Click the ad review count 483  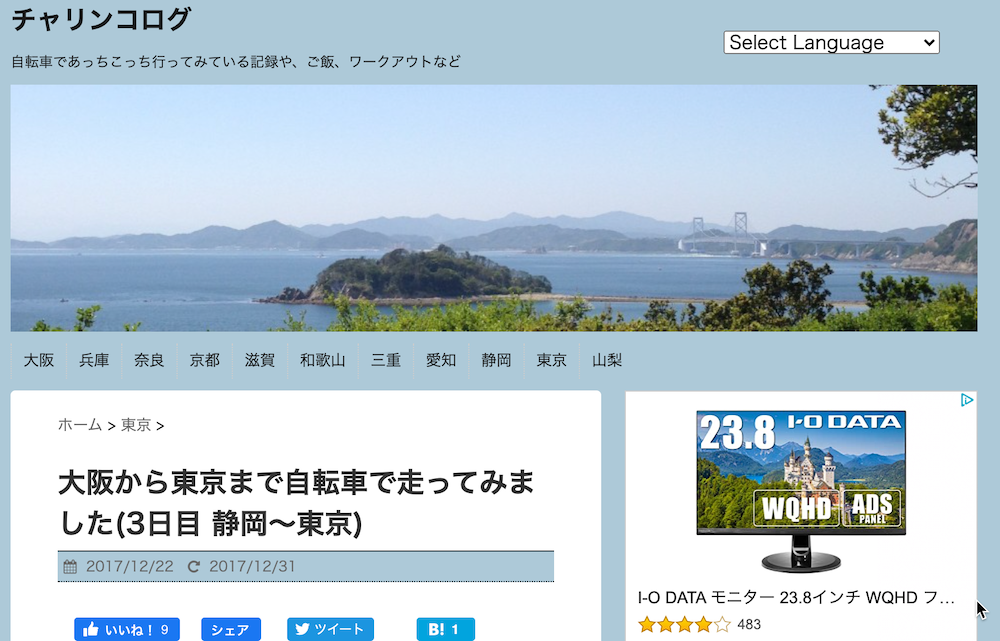[x=749, y=624]
